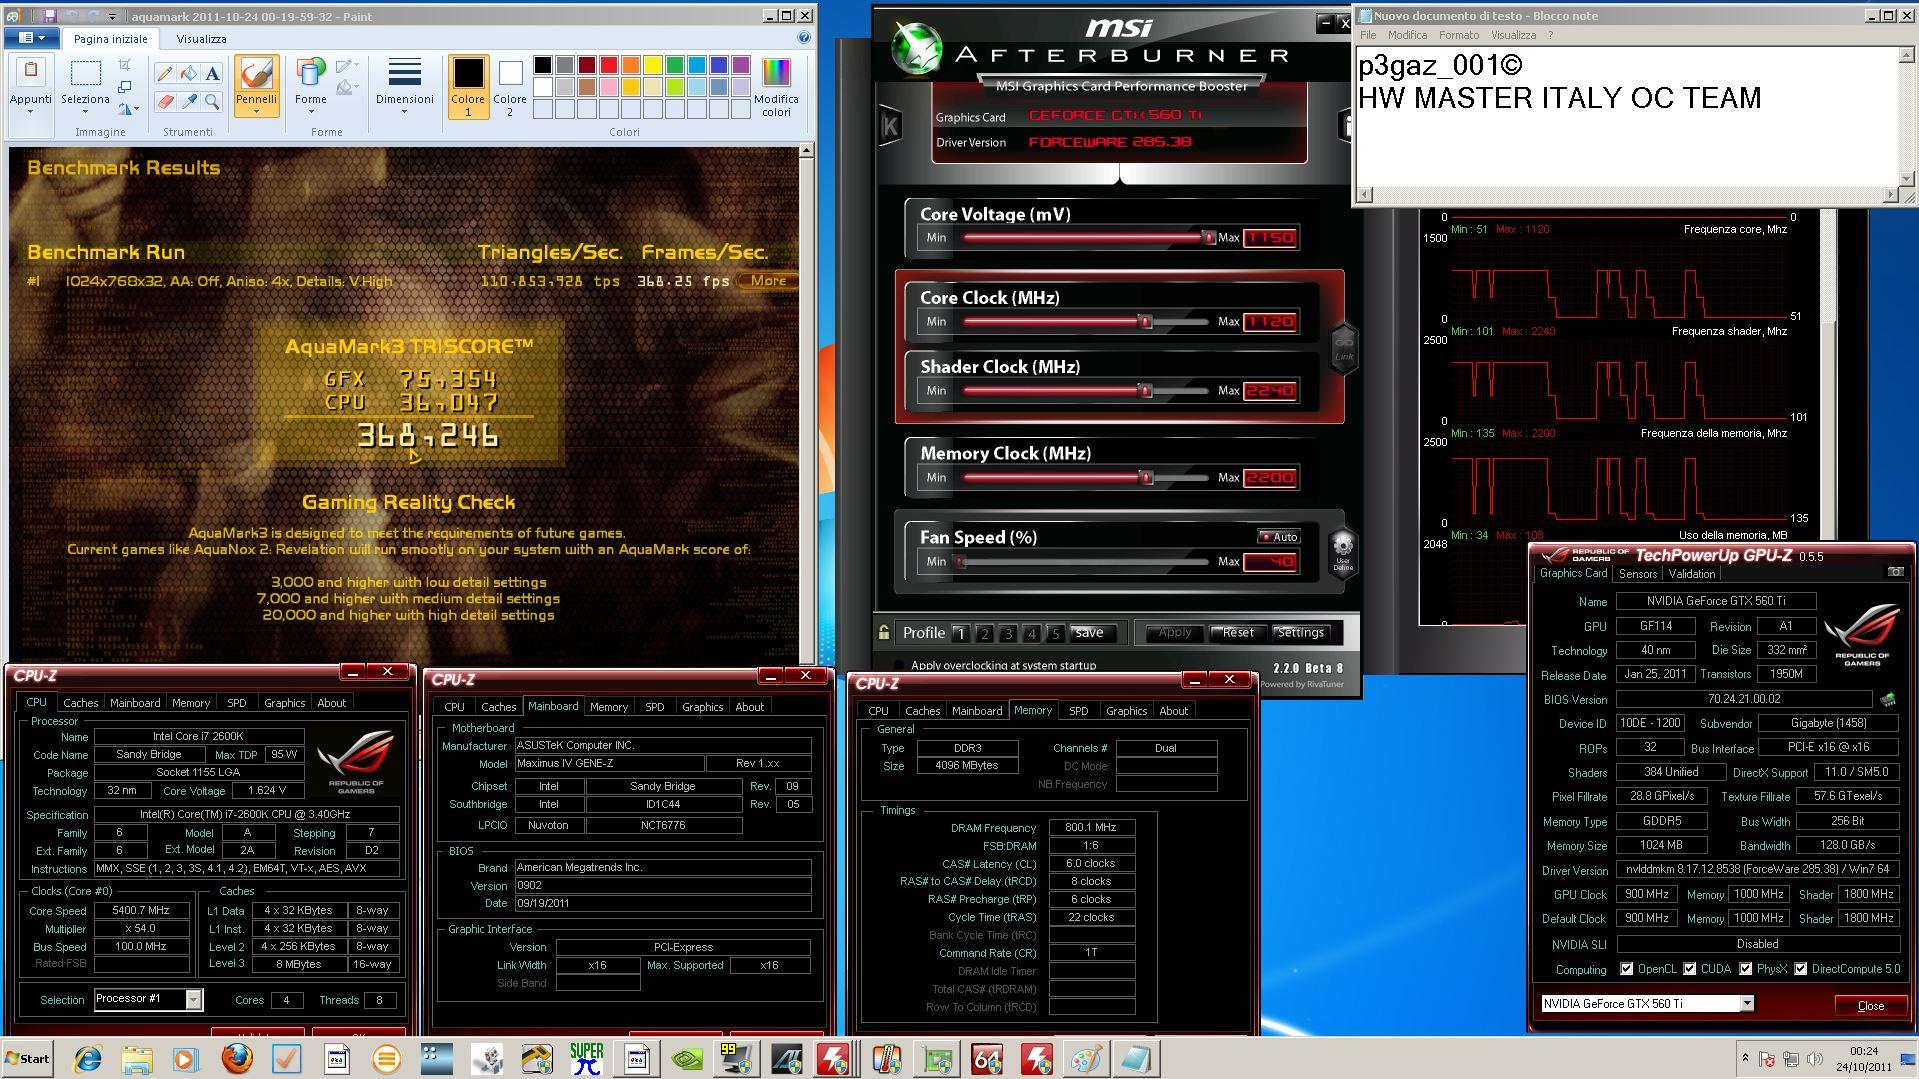
Task: Select the Pencil tool in Paint
Action: coord(165,73)
